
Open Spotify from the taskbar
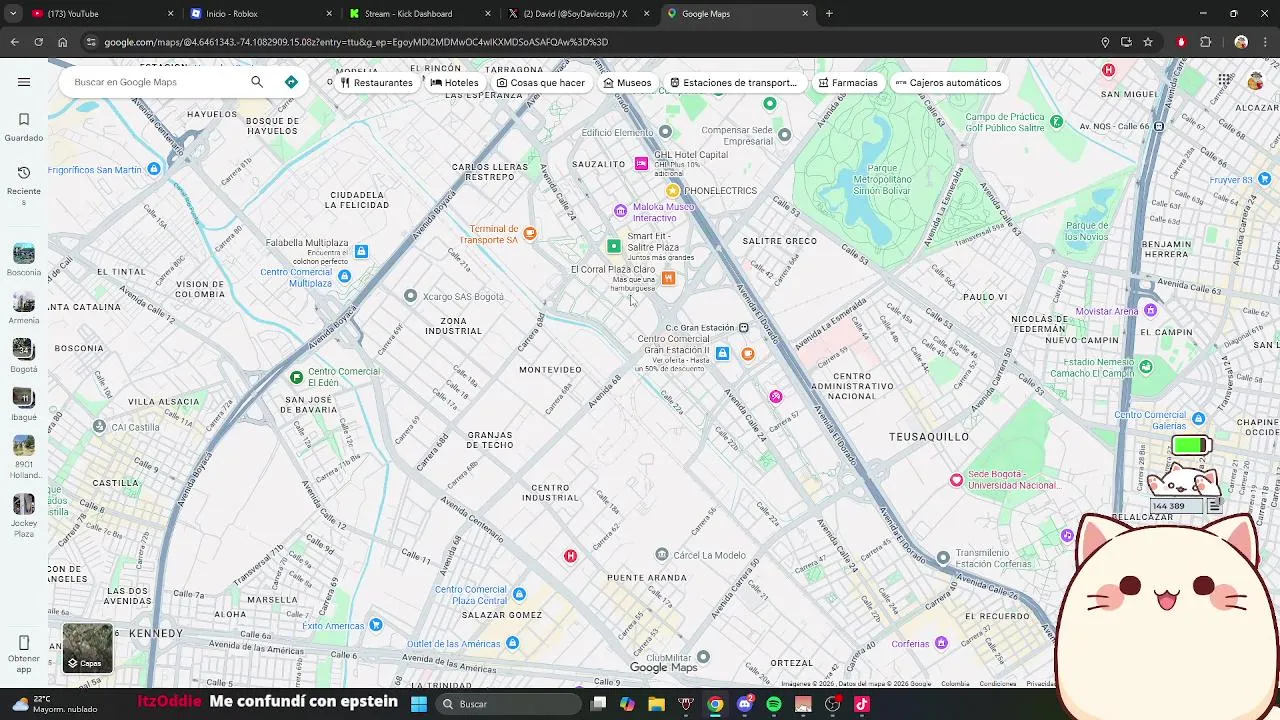click(x=774, y=704)
